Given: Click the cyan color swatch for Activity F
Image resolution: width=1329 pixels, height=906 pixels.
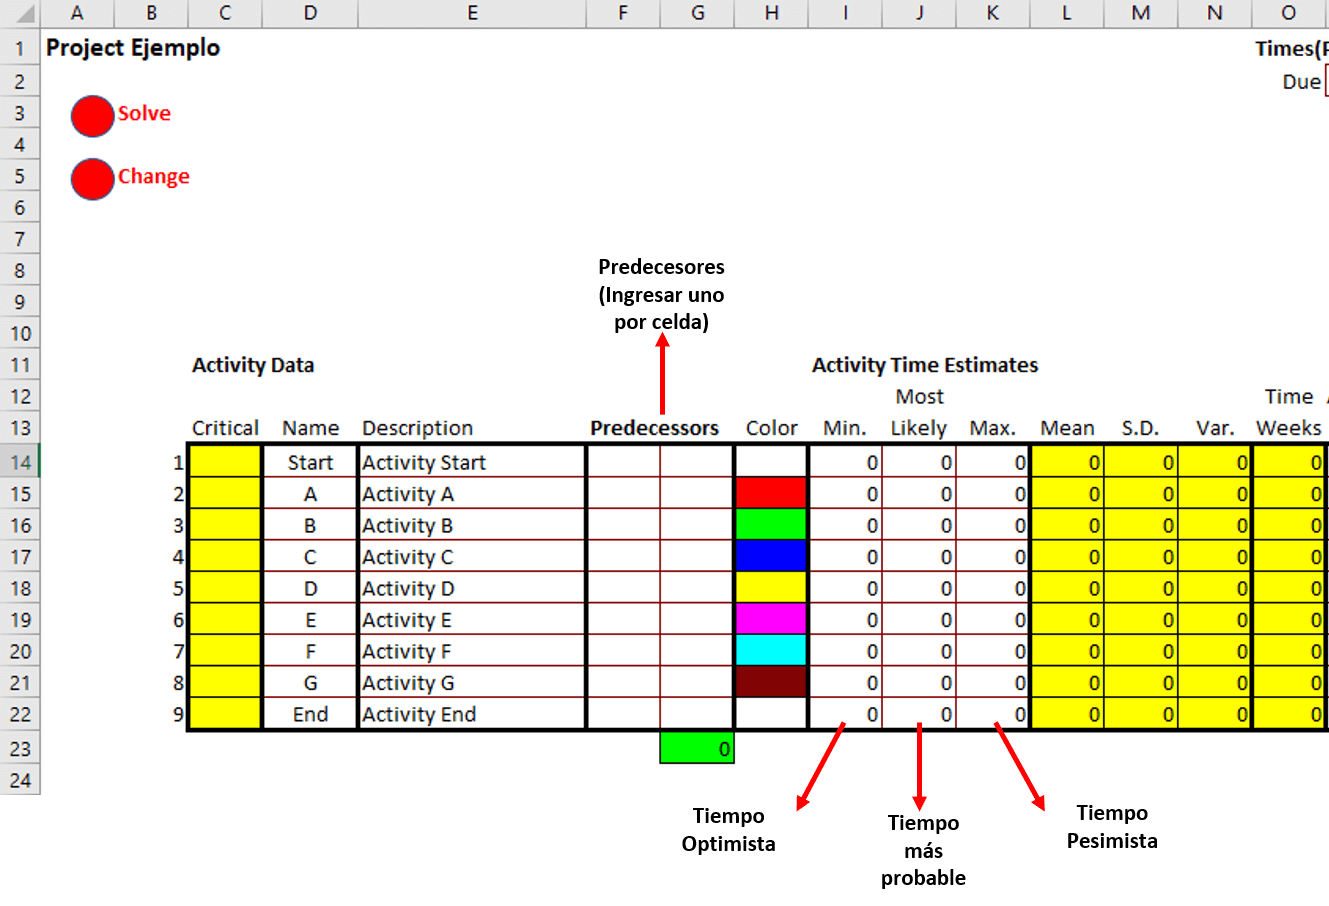Looking at the screenshot, I should click(x=771, y=650).
